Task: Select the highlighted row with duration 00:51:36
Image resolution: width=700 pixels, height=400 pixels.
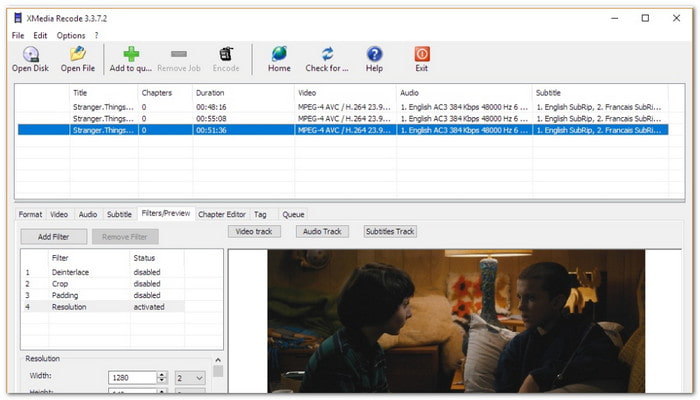Action: pyautogui.click(x=343, y=130)
